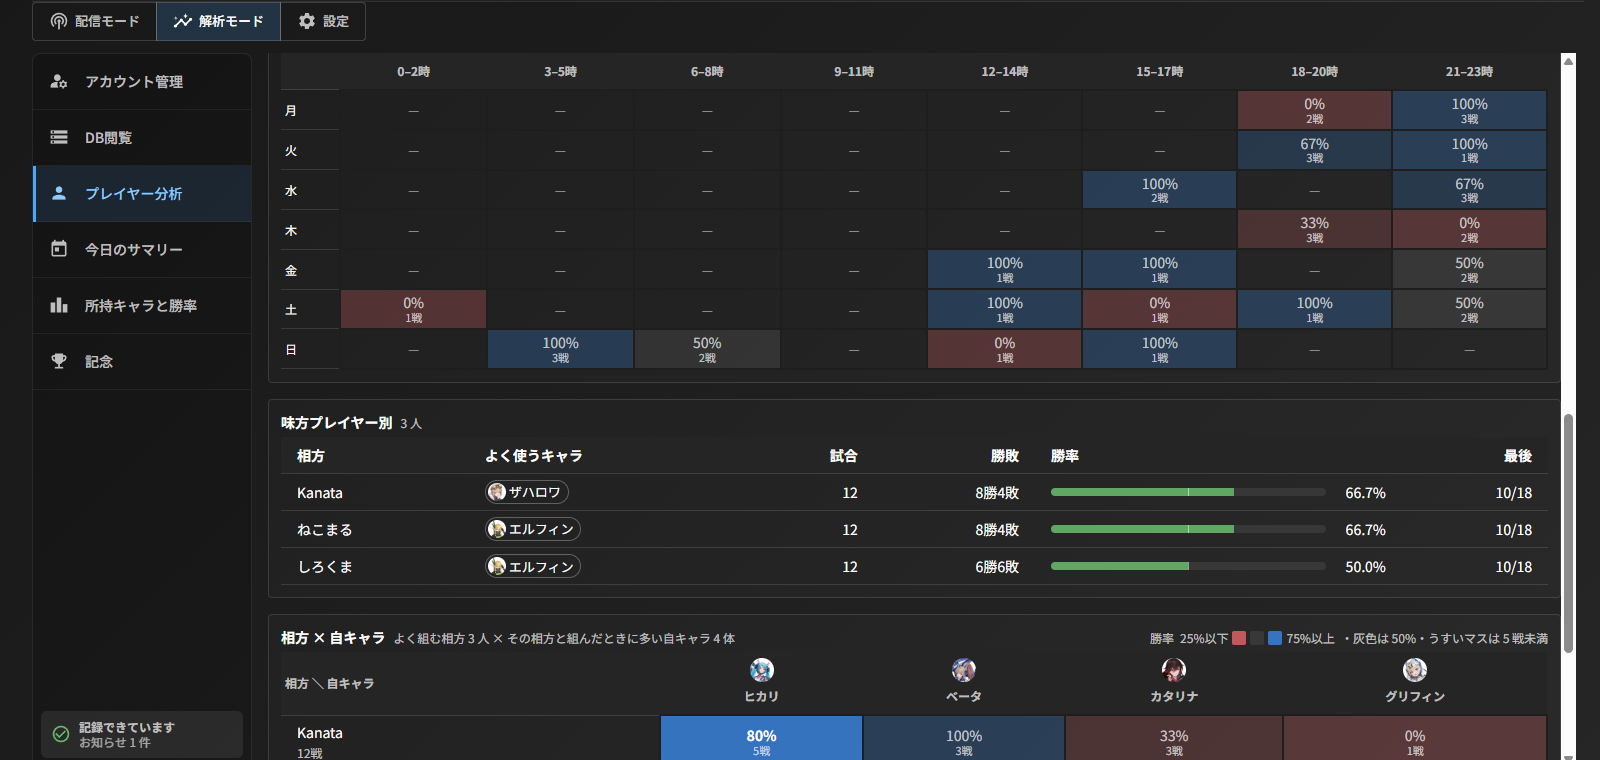This screenshot has width=1600, height=760.
Task: Select Kanata in the 味方プレイヤー別 table
Action: [x=320, y=493]
